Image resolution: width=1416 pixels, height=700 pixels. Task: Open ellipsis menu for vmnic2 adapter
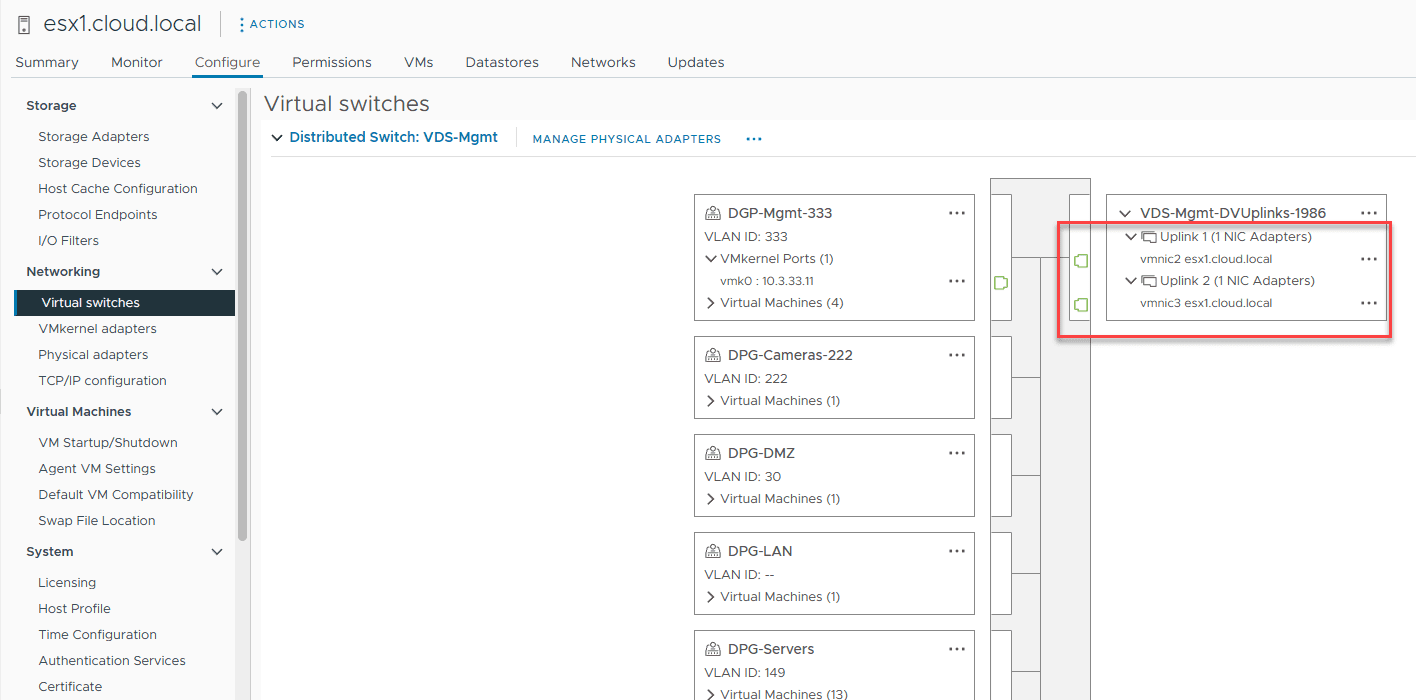[1369, 259]
